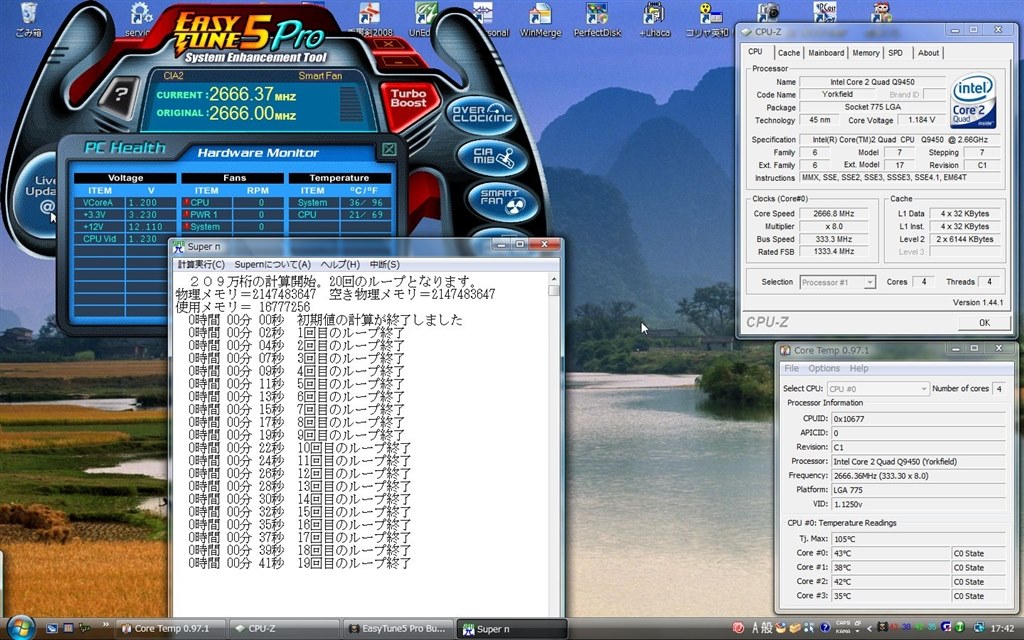Click the OK button in CPU-Z
1024x640 pixels.
coord(984,323)
